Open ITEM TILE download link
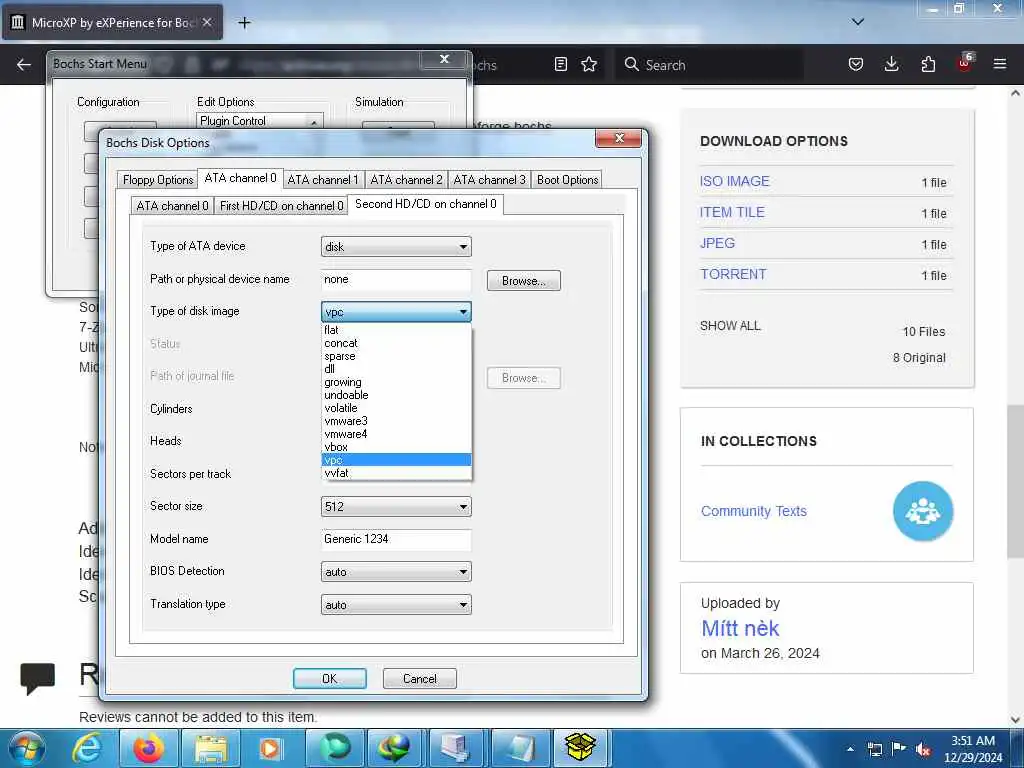 [732, 212]
